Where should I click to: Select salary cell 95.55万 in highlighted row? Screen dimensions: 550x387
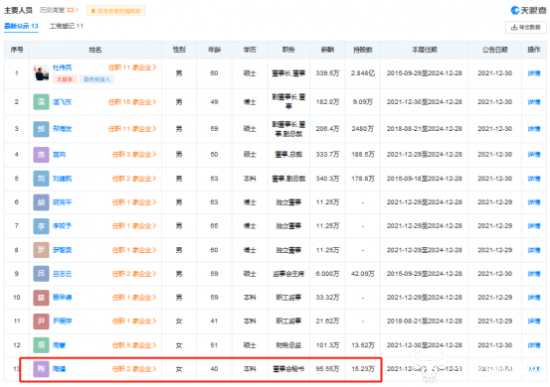click(327, 369)
